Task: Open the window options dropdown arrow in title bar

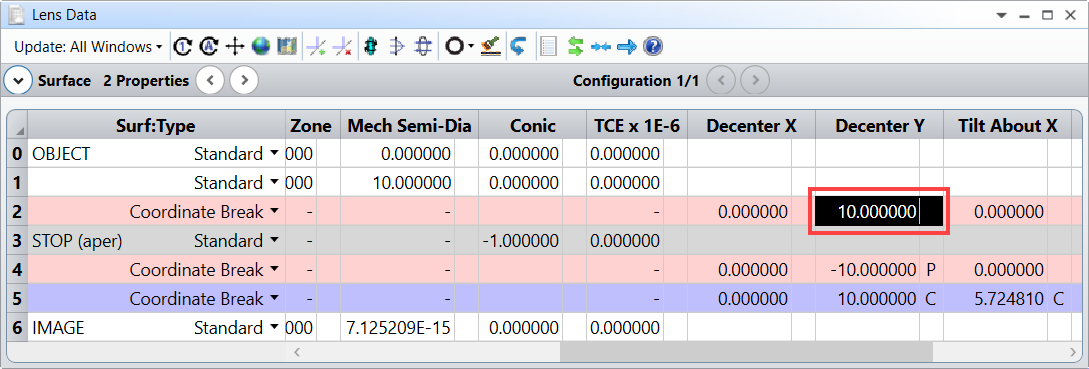Action: [1001, 15]
